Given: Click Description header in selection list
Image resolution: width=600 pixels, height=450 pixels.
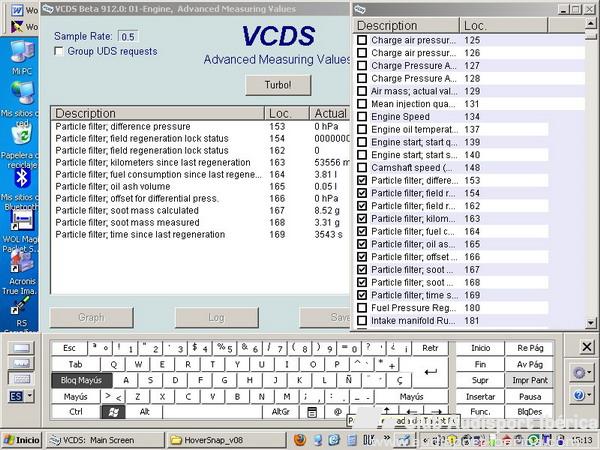Looking at the screenshot, I should coord(406,26).
